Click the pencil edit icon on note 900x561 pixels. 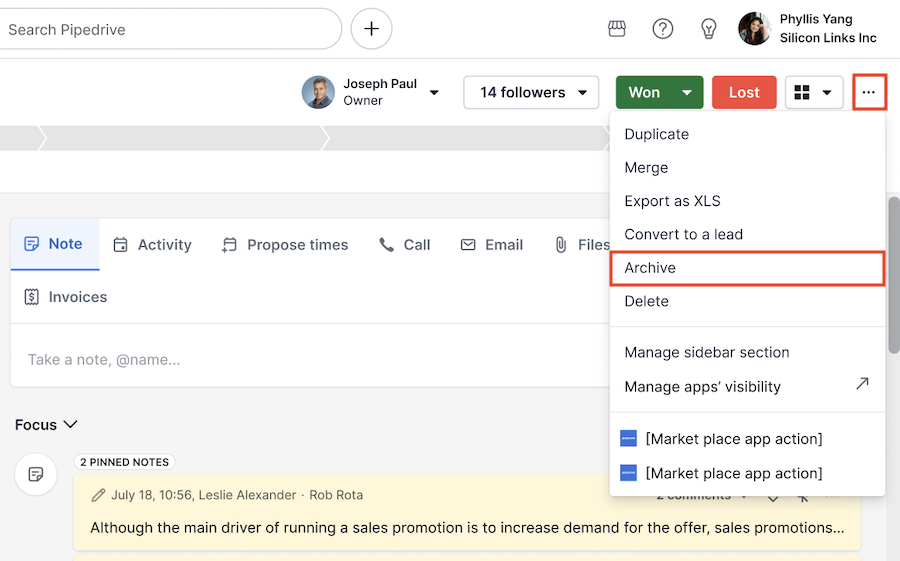pyautogui.click(x=98, y=495)
